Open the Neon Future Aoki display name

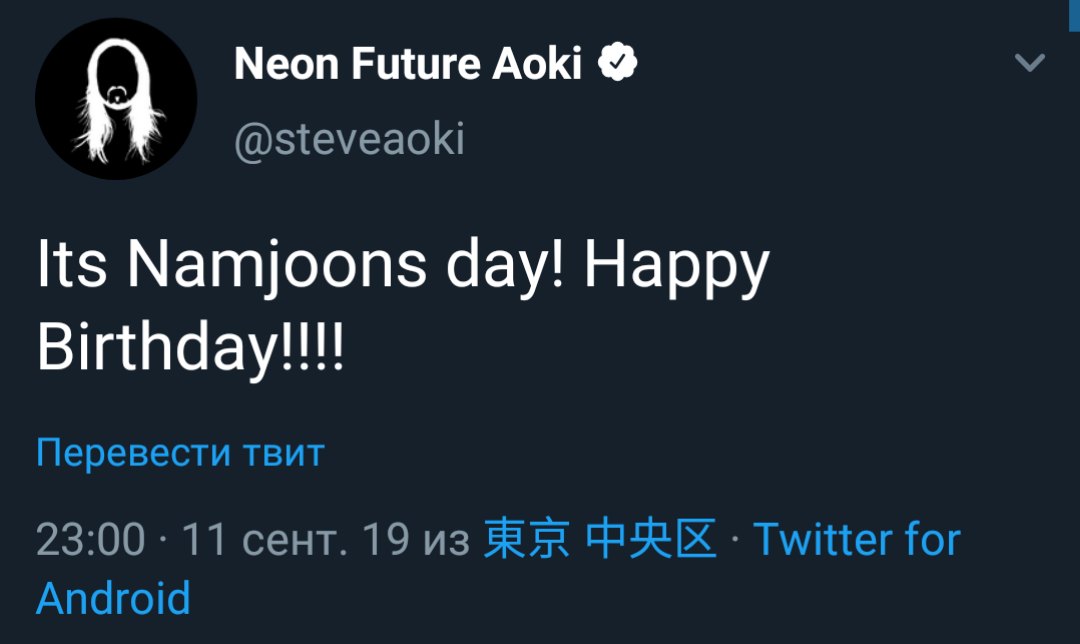coord(407,65)
